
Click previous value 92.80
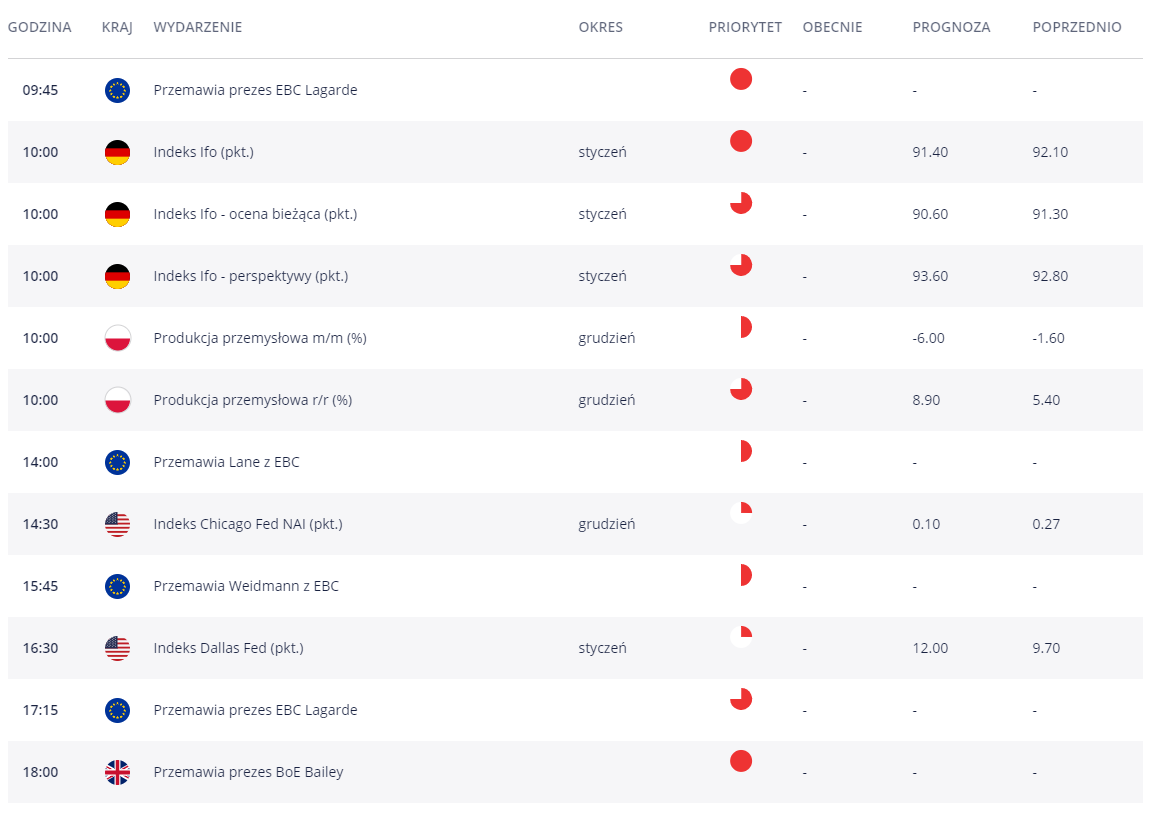coord(1050,276)
